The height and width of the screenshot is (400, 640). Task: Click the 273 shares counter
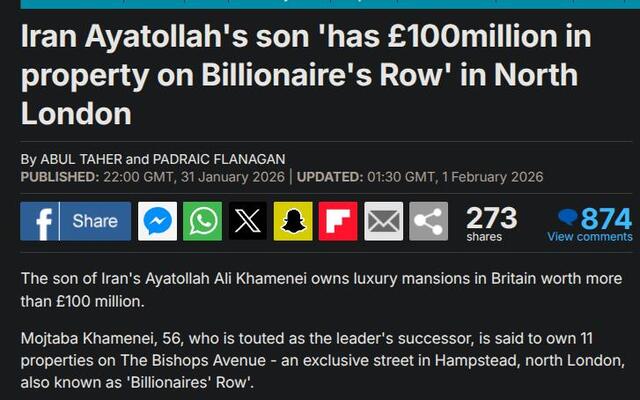(x=491, y=222)
